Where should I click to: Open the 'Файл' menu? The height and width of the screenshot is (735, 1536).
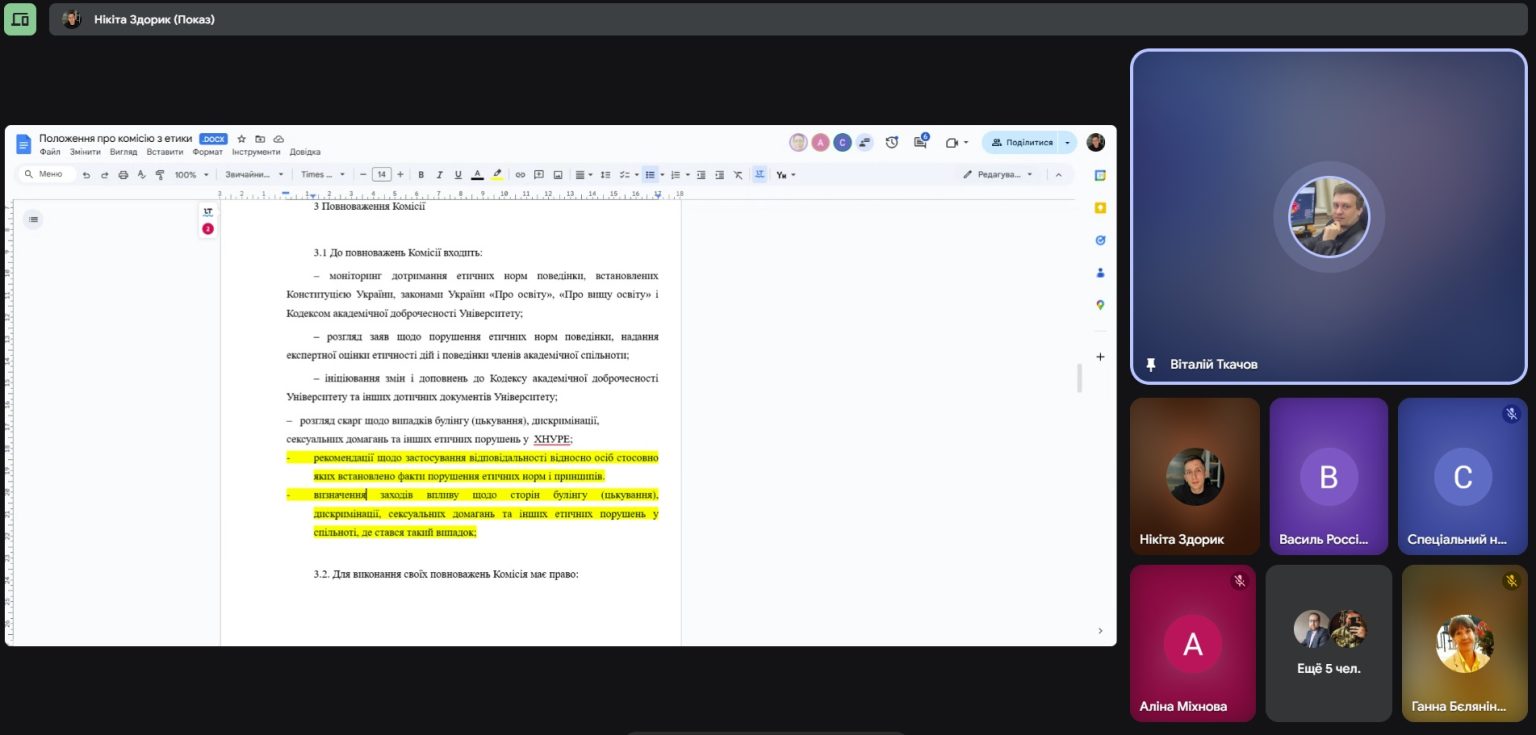click(x=50, y=152)
